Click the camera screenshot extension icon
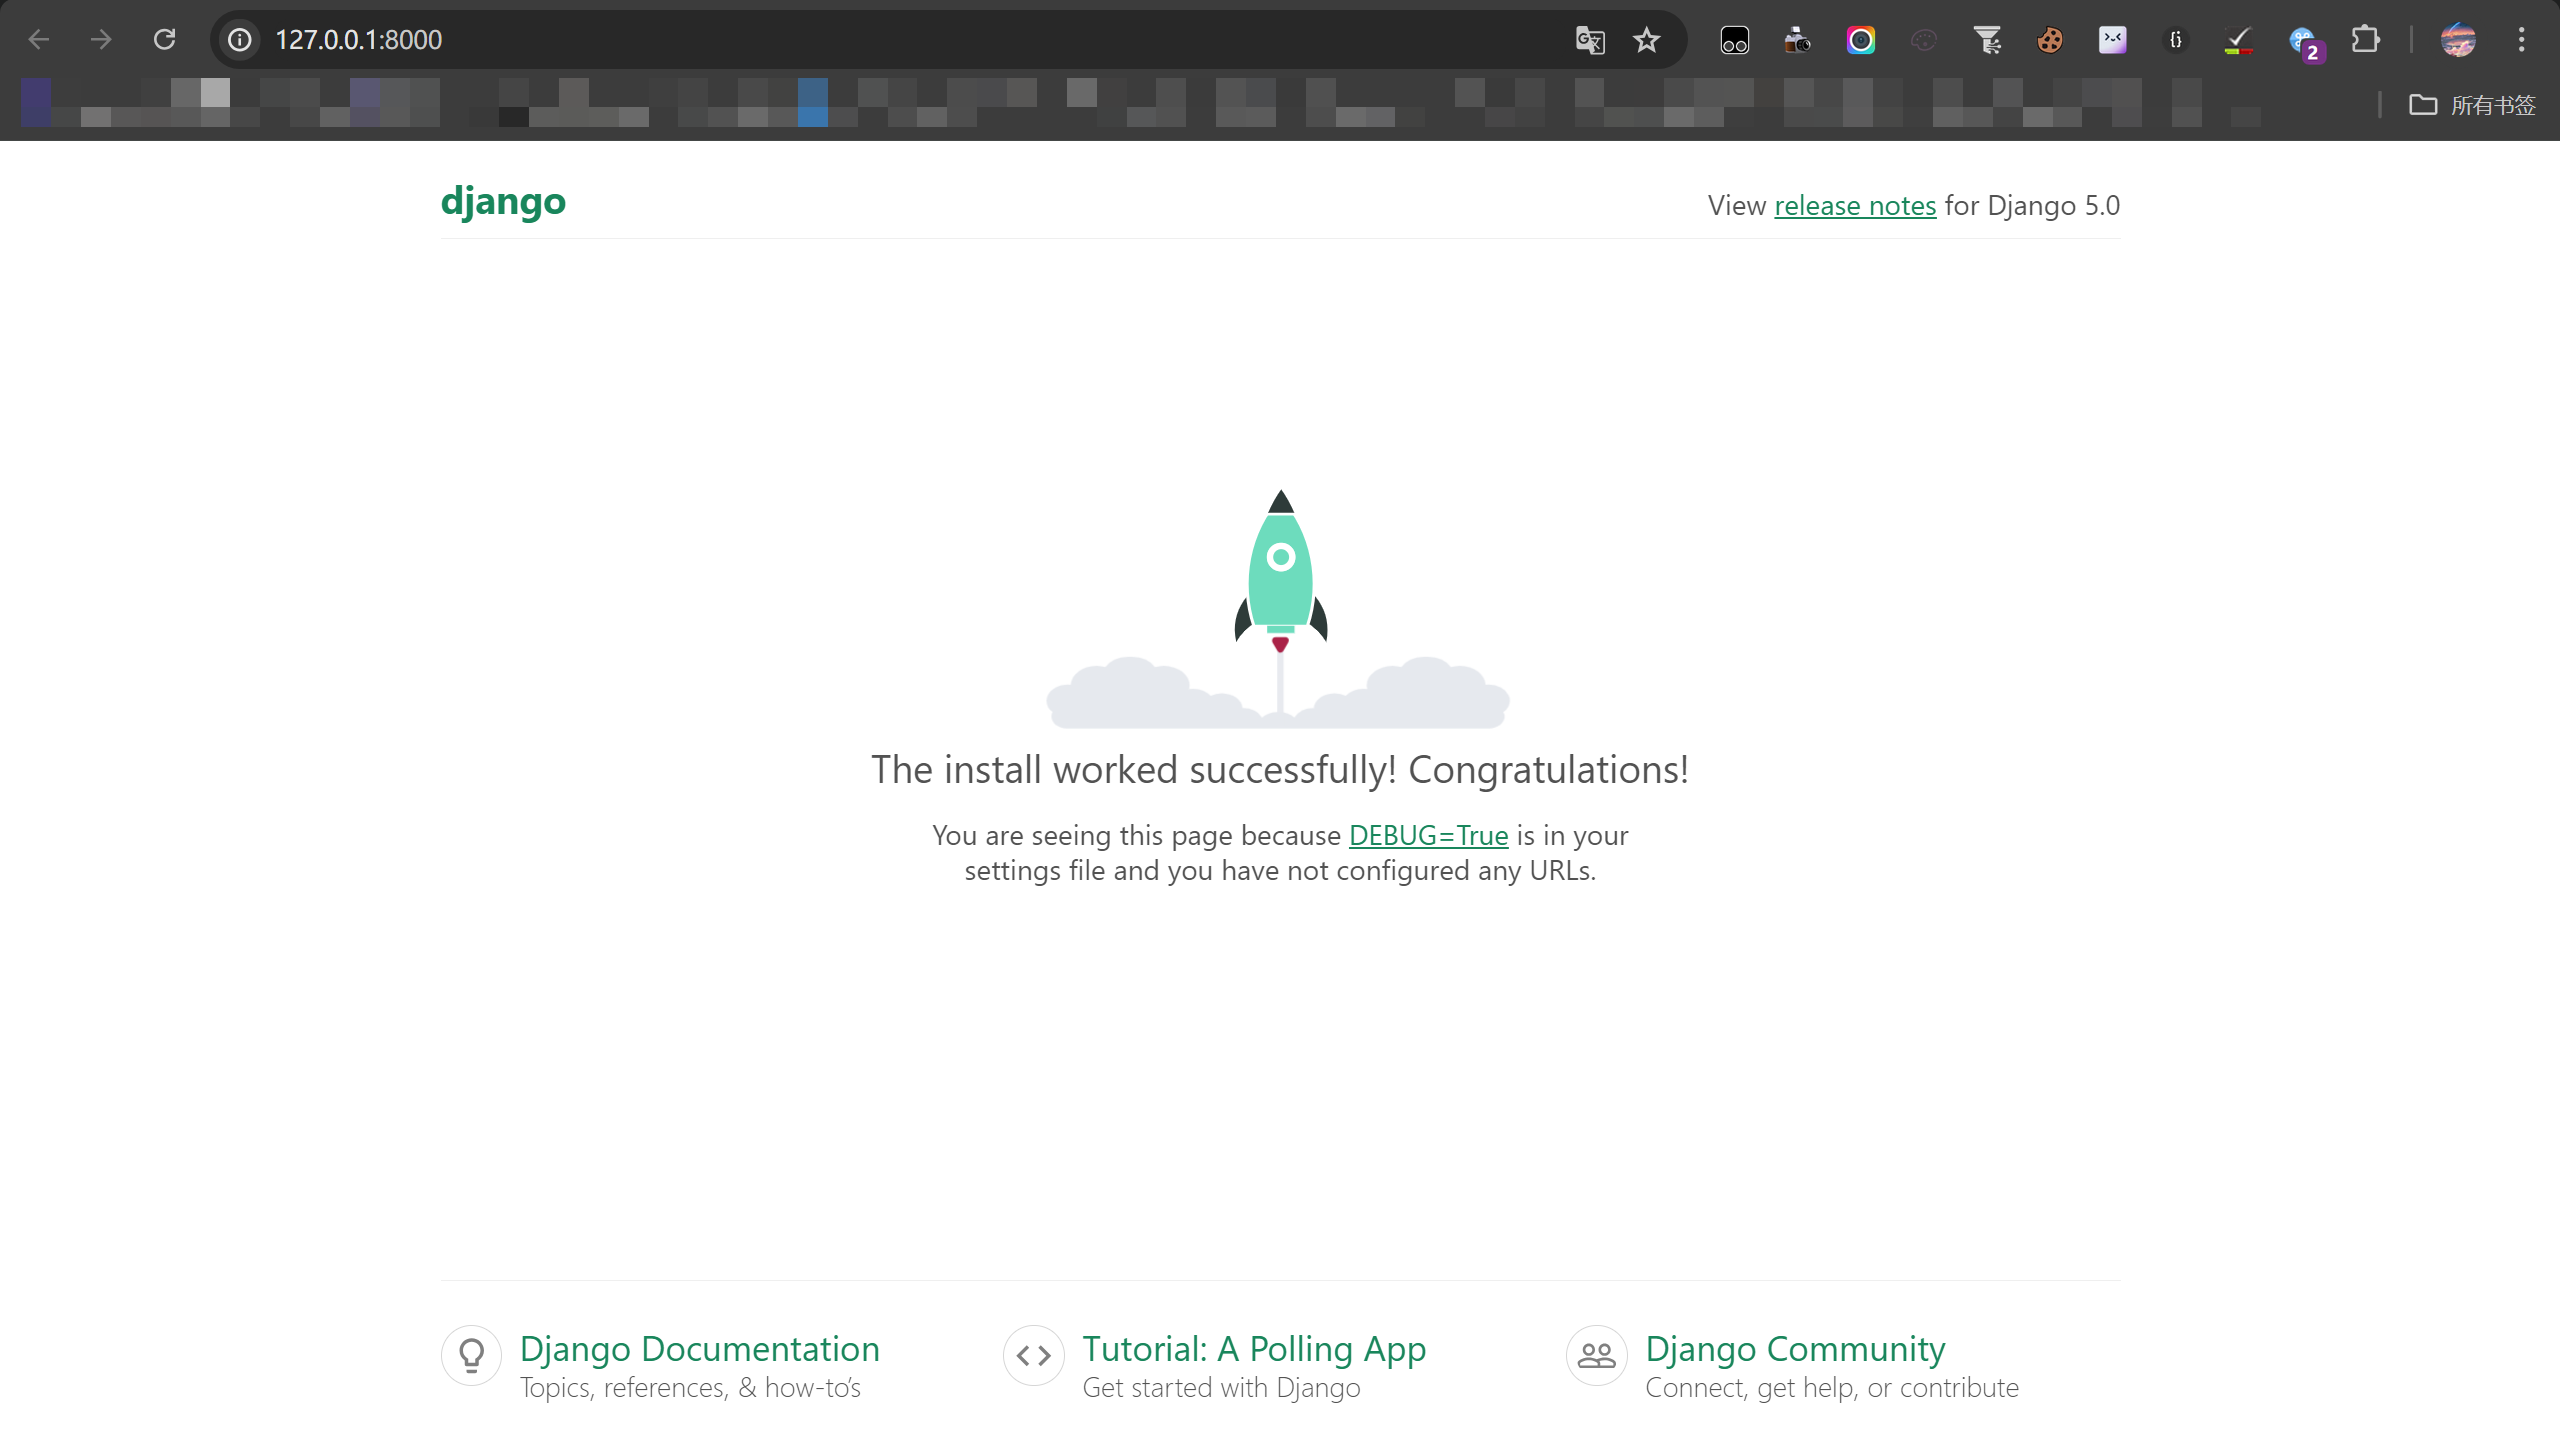The height and width of the screenshot is (1445, 2560). coord(1797,40)
